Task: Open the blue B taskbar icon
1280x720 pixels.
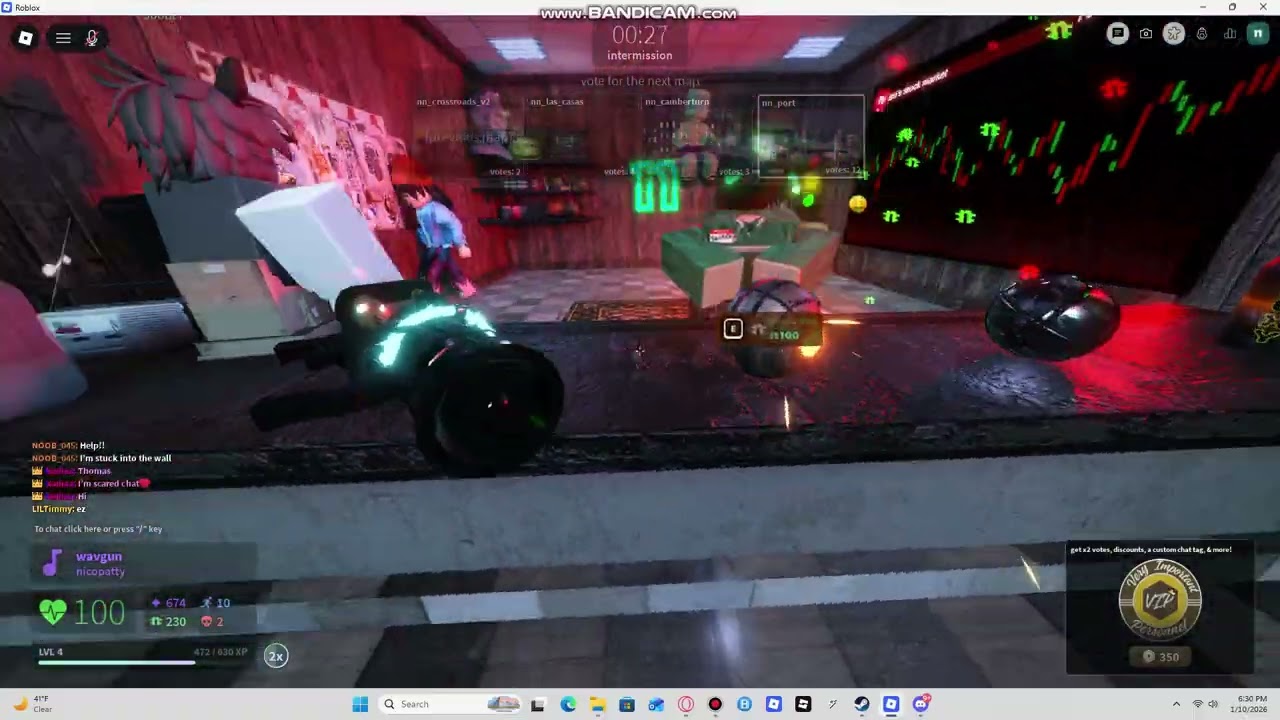Action: (744, 704)
